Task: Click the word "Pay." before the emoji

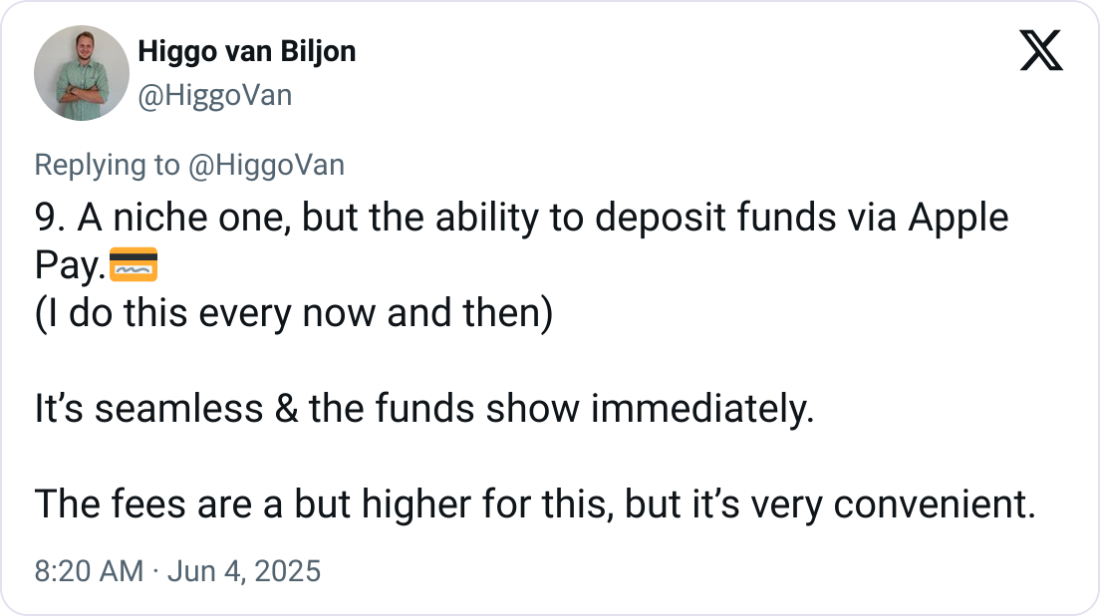Action: pos(69,268)
